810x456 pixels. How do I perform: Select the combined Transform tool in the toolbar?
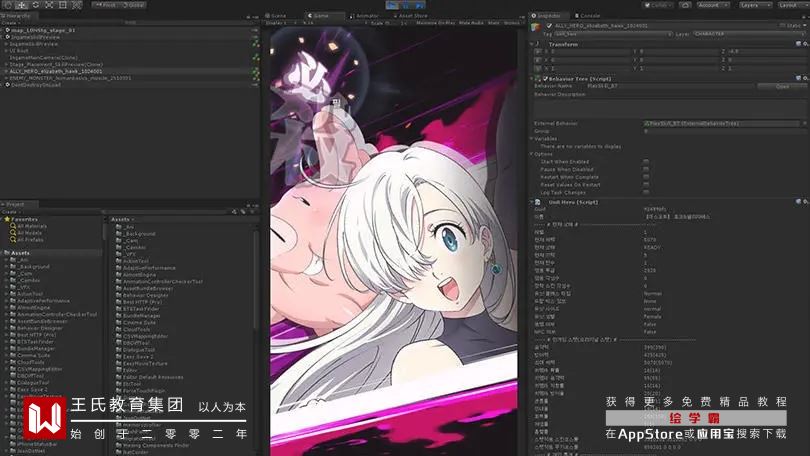76,5
